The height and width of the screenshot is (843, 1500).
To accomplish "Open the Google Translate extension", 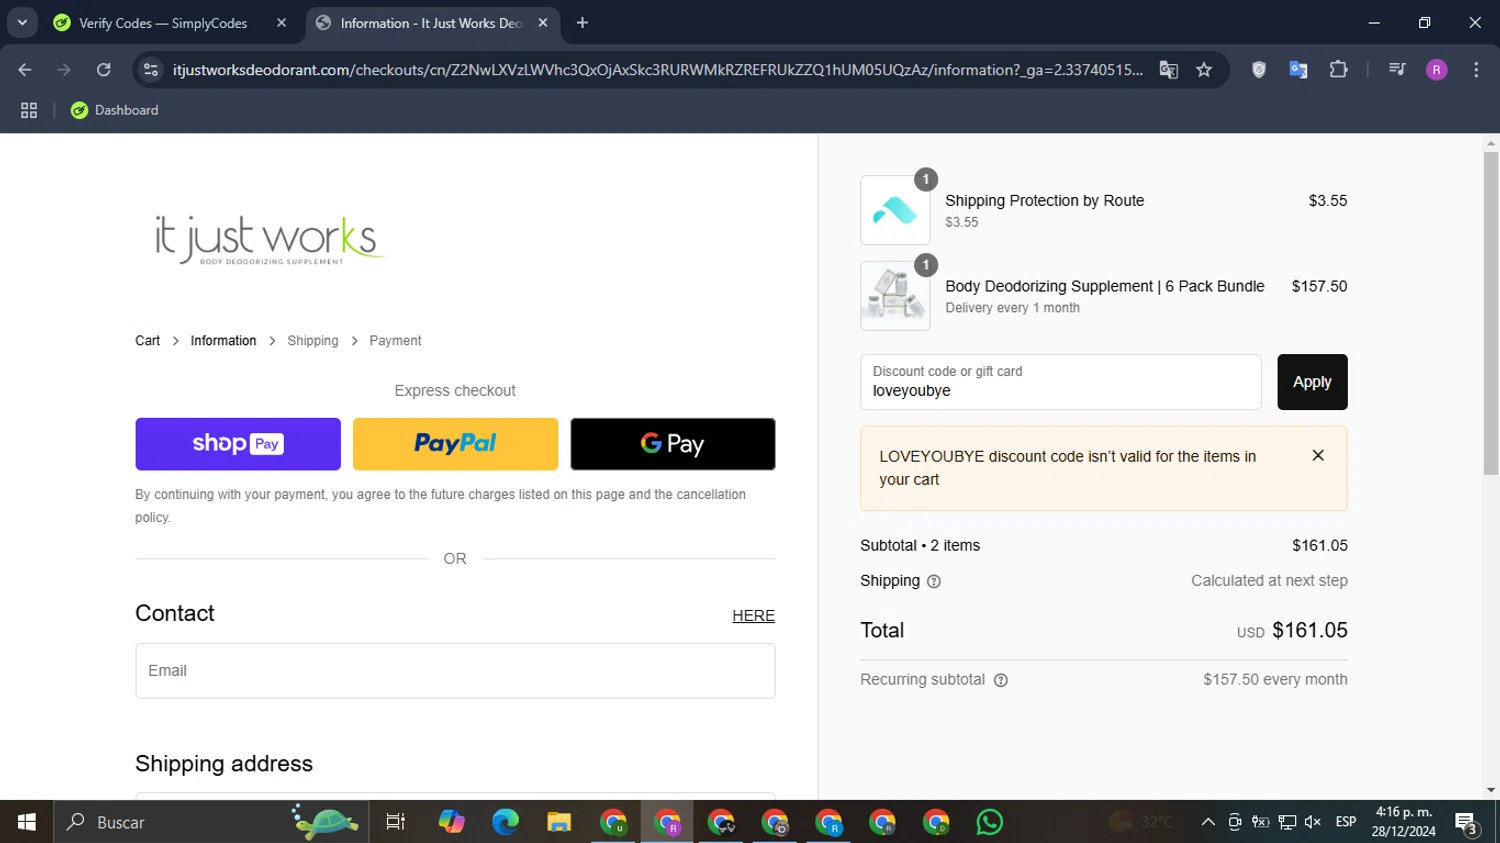I will click(1298, 70).
